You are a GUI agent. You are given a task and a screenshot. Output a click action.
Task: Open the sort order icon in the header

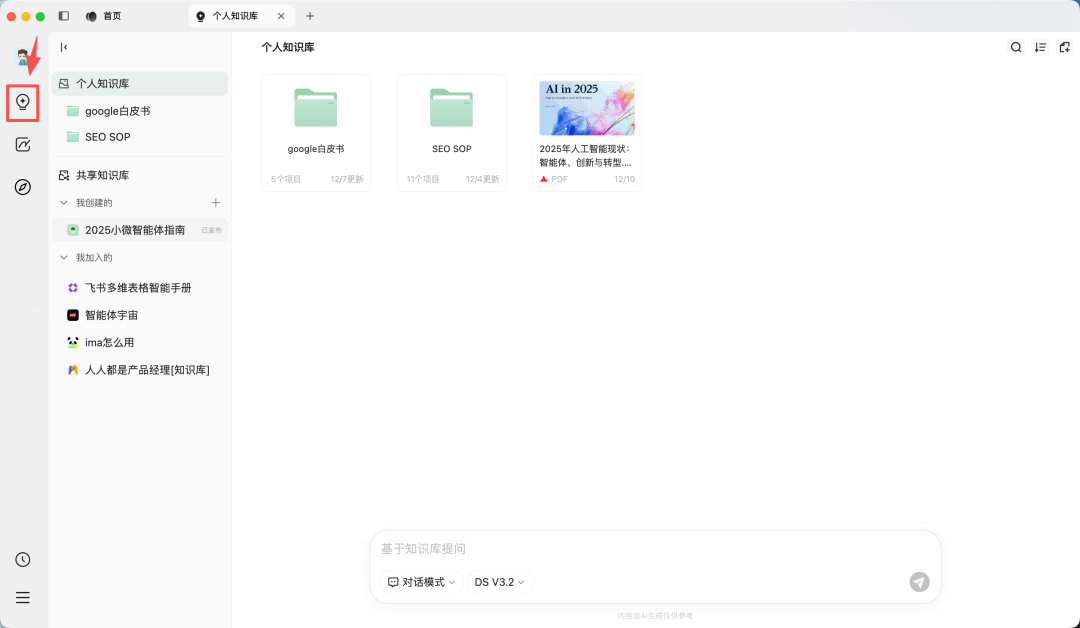coord(1040,47)
